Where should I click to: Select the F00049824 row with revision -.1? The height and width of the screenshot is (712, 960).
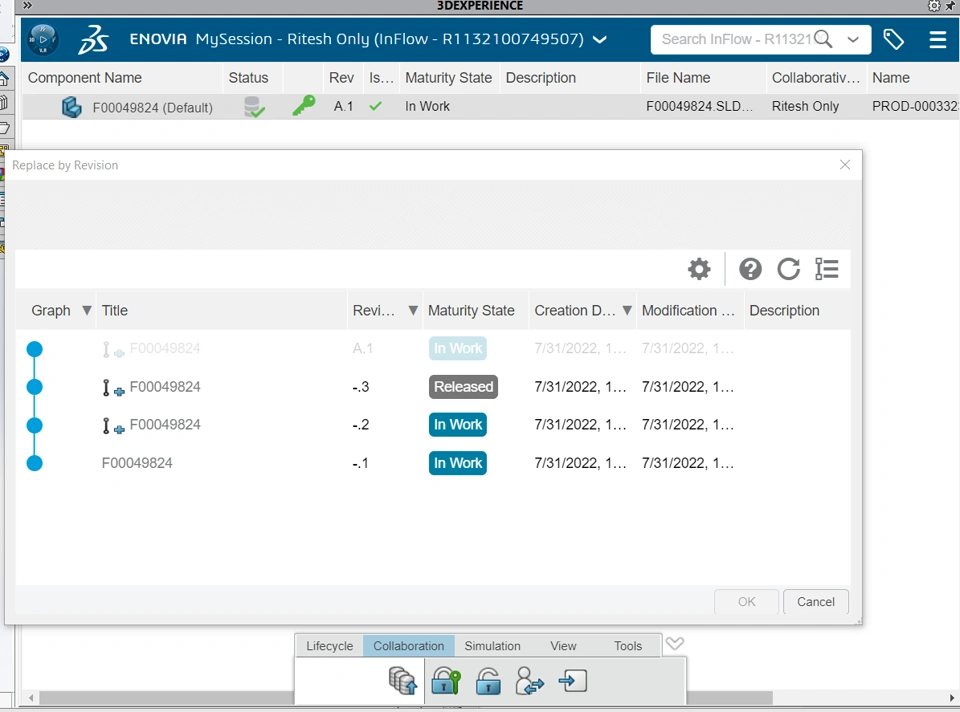pyautogui.click(x=433, y=463)
